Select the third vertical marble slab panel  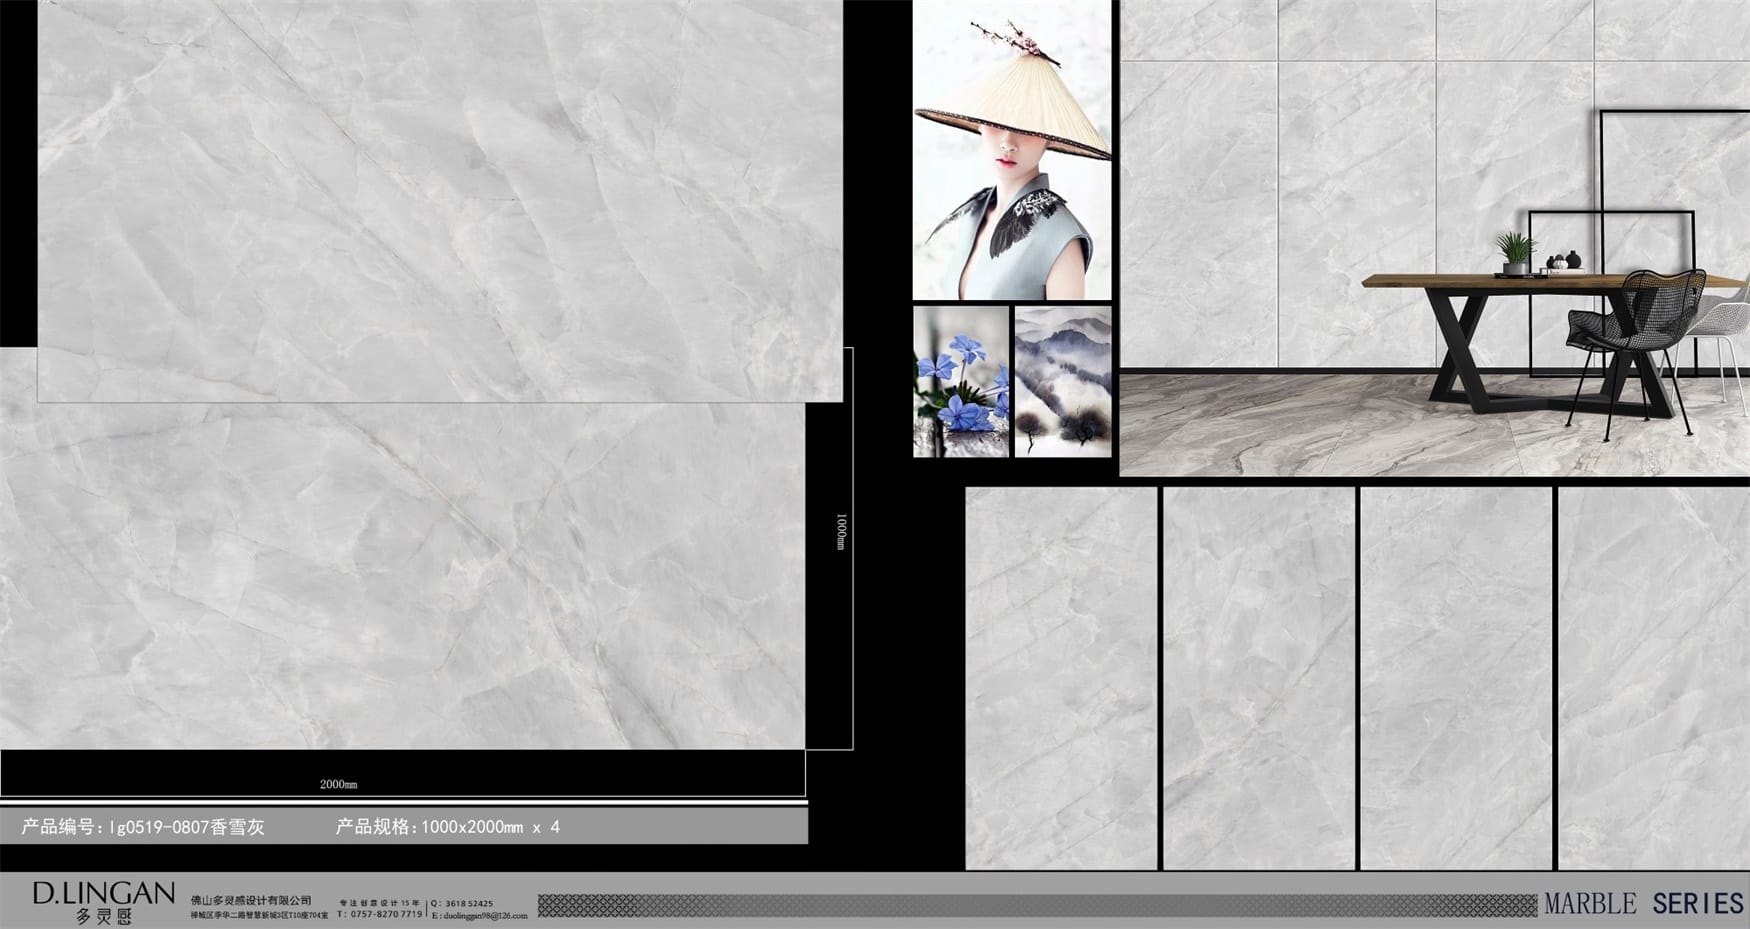[x=1455, y=678]
